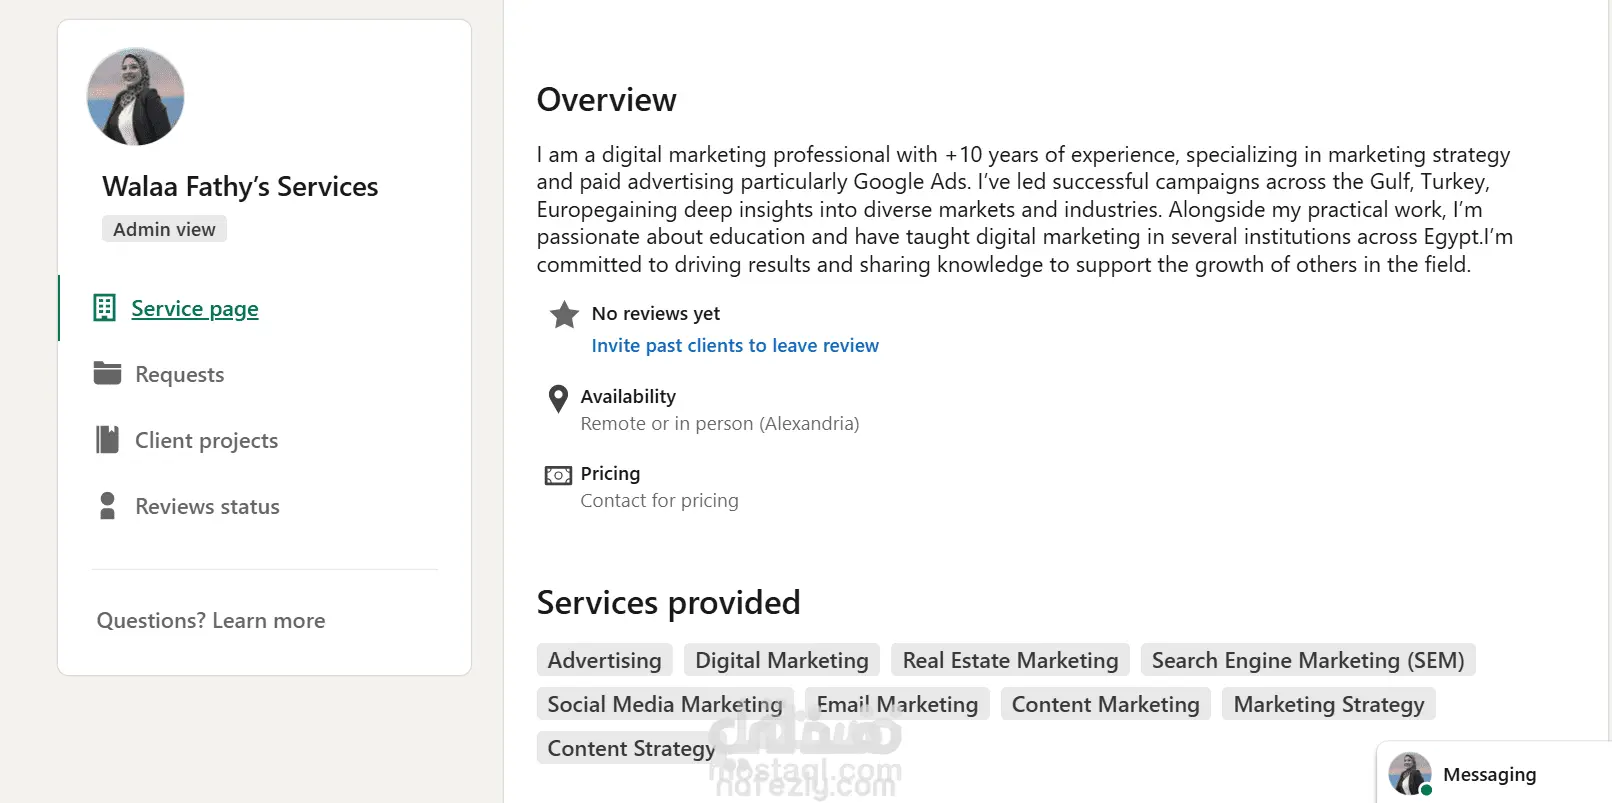Open Client projects section
Viewport: 1612px width, 803px height.
(206, 441)
